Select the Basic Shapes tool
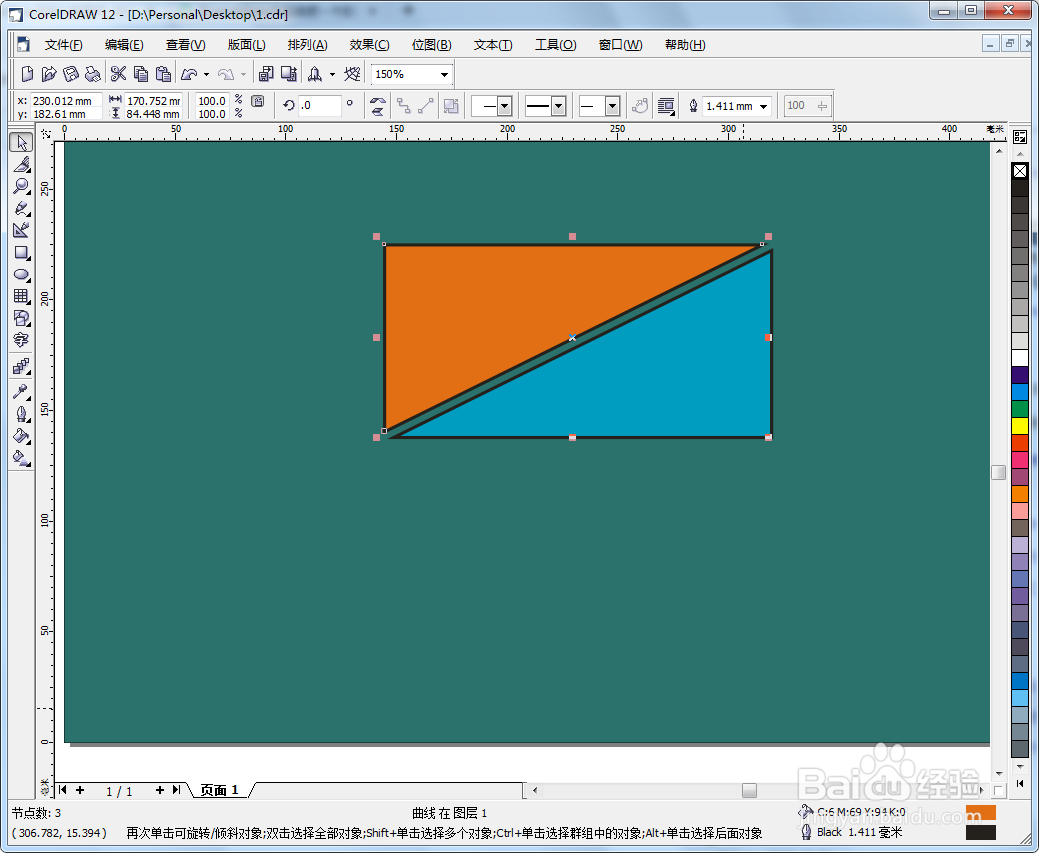Screen dimensions: 1039x853 (x=21, y=318)
